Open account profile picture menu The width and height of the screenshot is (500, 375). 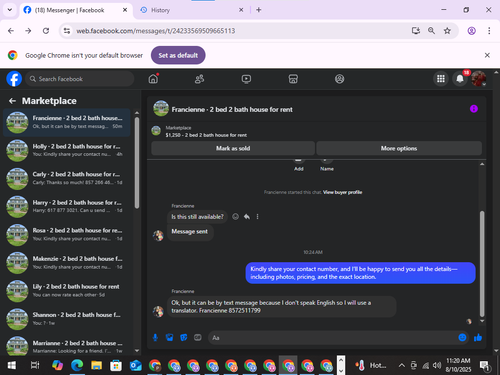(478, 79)
